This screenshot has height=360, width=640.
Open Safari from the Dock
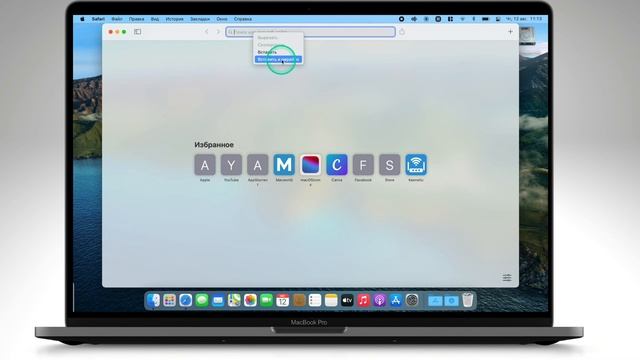tap(186, 300)
